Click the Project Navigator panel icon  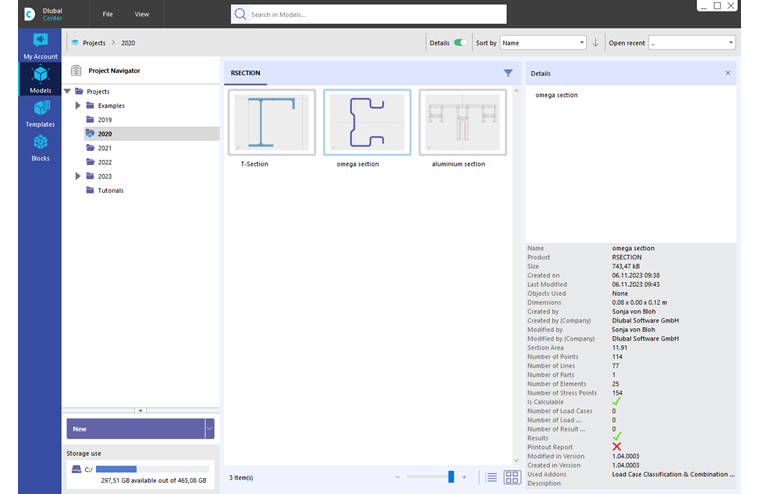76,70
